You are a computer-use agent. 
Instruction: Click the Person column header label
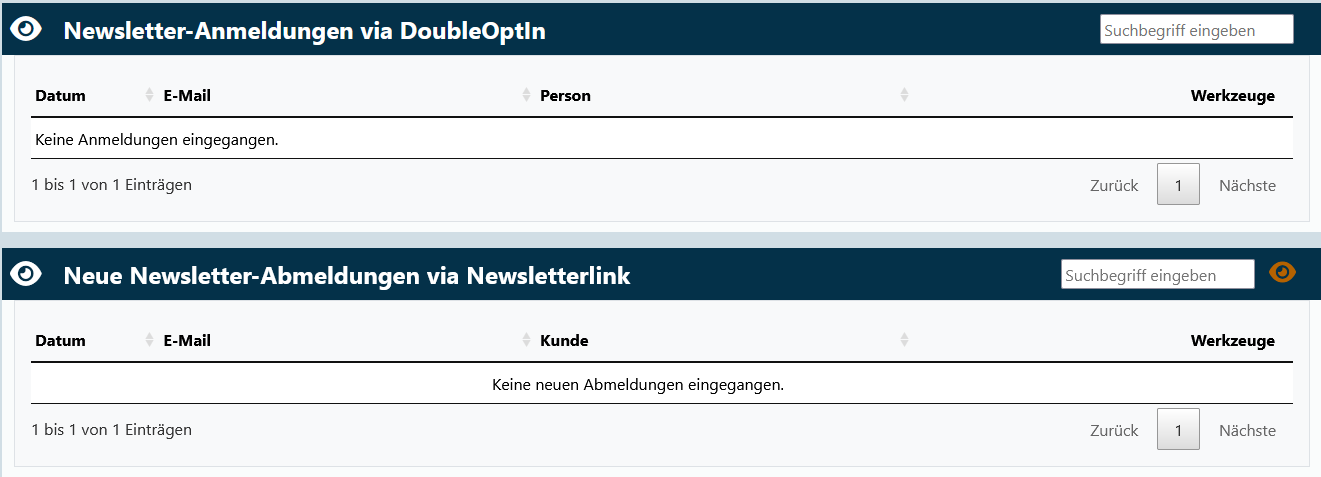click(x=565, y=96)
